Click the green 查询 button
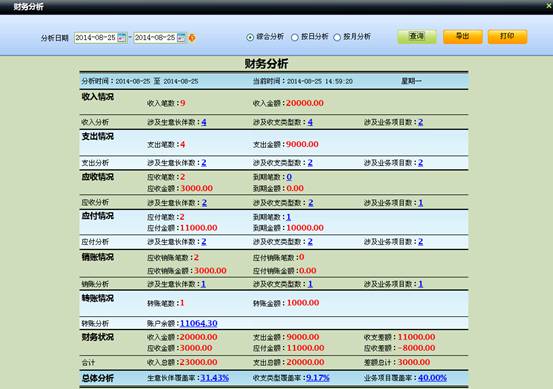This screenshot has height=389, width=553. tap(417, 37)
